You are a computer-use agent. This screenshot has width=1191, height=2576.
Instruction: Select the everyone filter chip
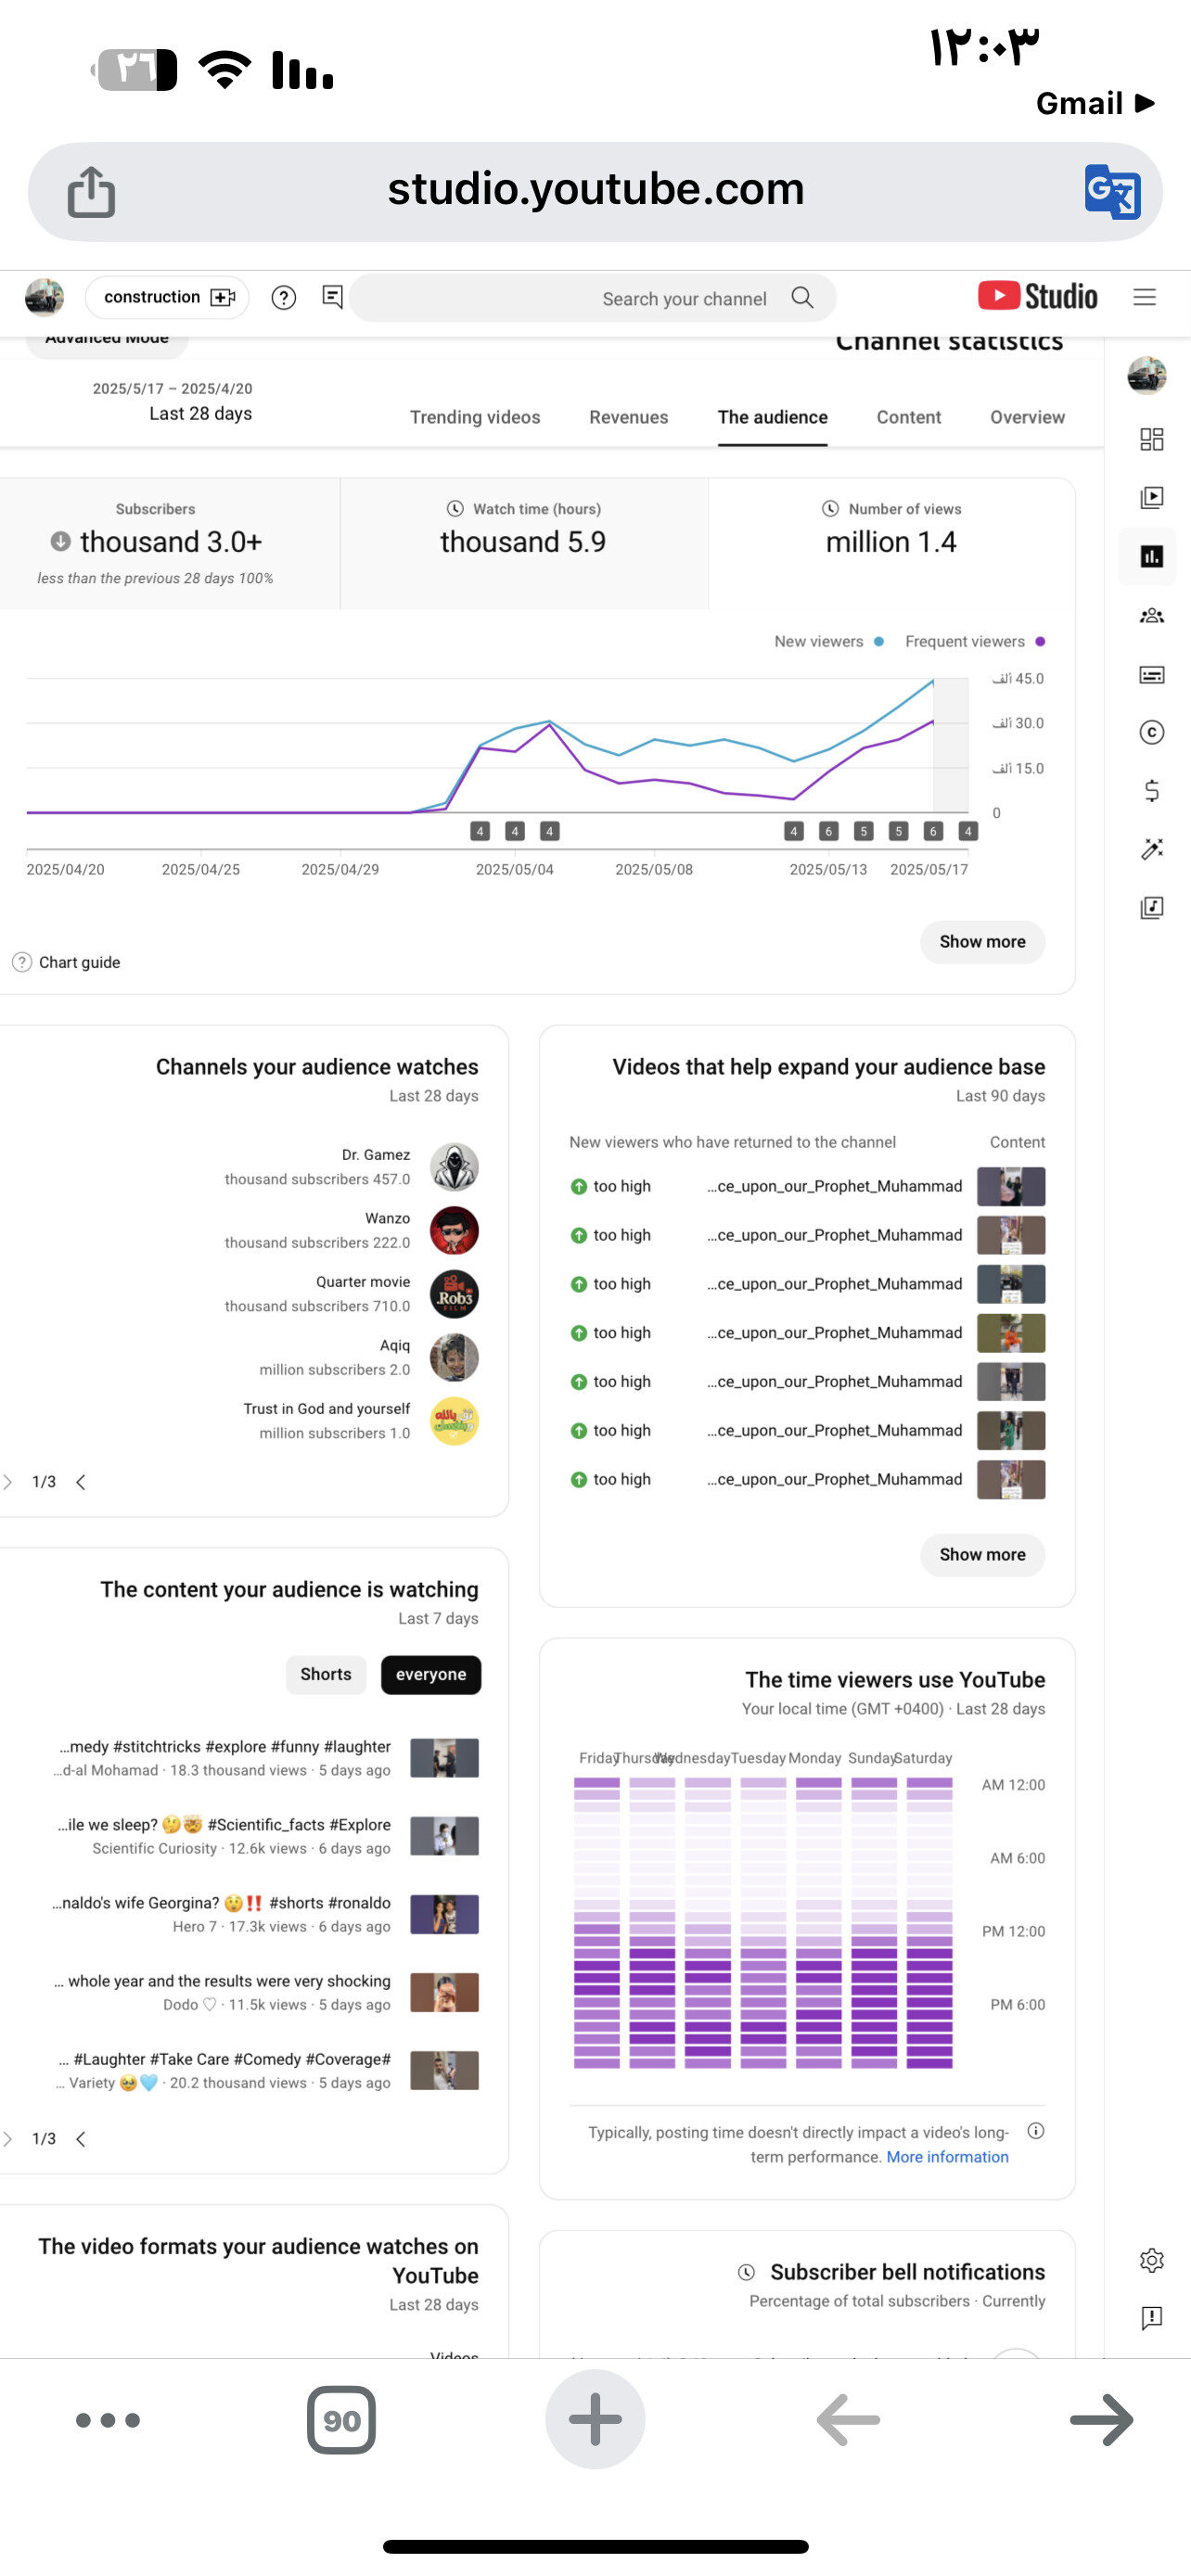click(x=431, y=1674)
